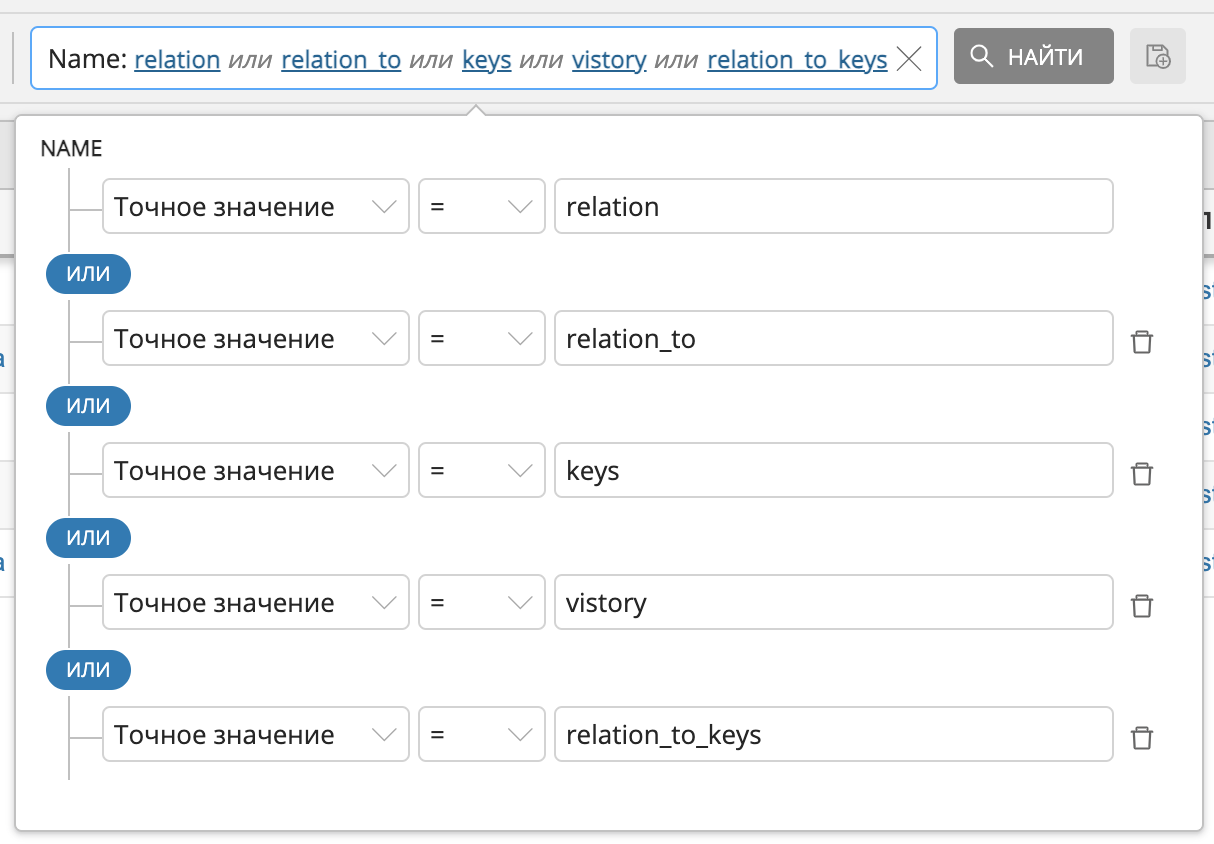
Task: Switch ИЛИ operator above the vistory row
Action: (88, 538)
